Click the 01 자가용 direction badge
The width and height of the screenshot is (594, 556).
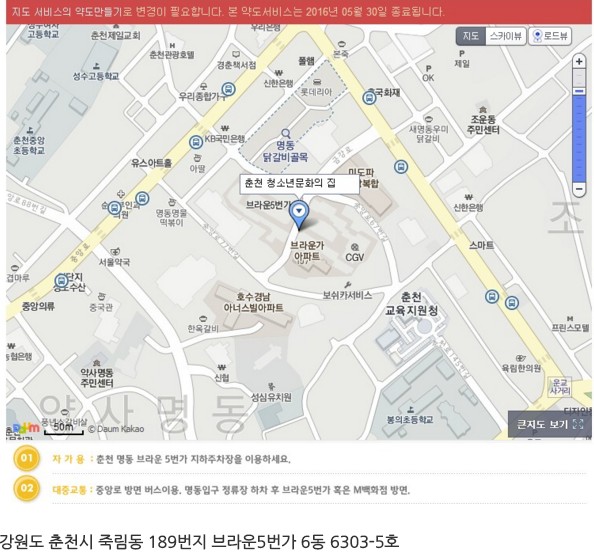tap(27, 459)
